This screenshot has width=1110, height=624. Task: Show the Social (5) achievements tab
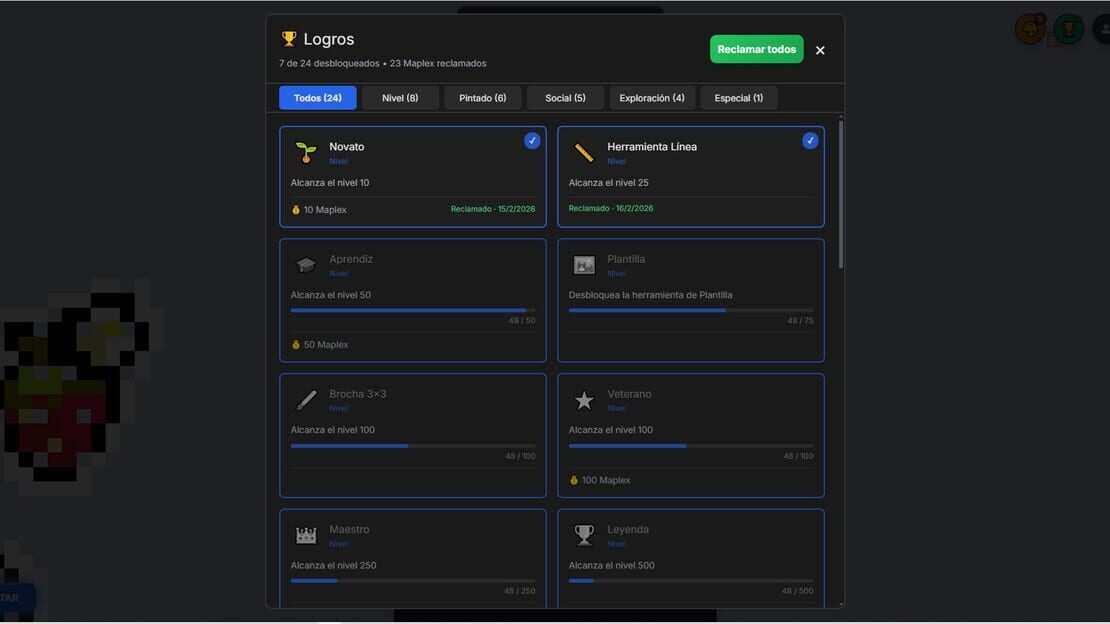click(565, 98)
